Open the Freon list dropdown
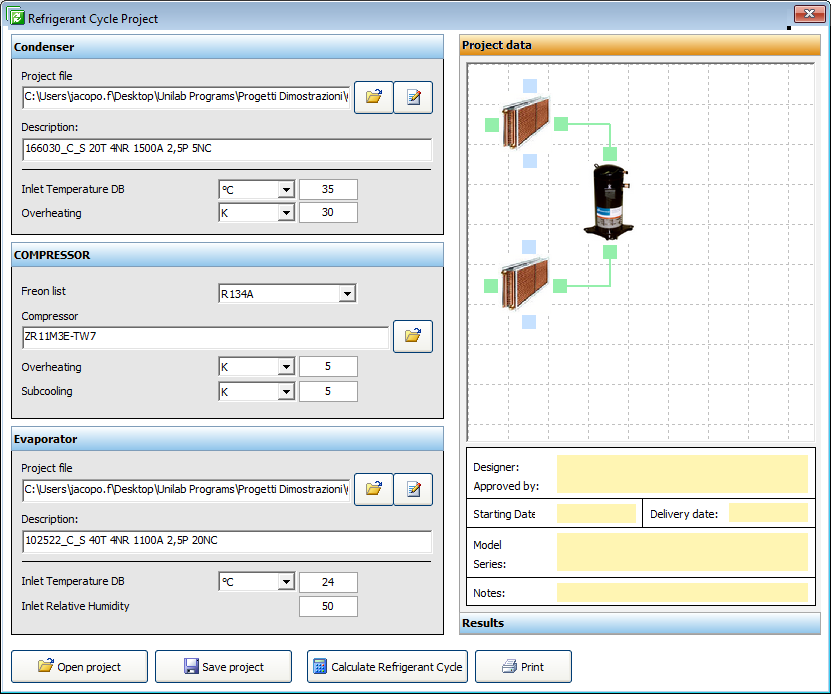This screenshot has width=831, height=694. [x=346, y=293]
